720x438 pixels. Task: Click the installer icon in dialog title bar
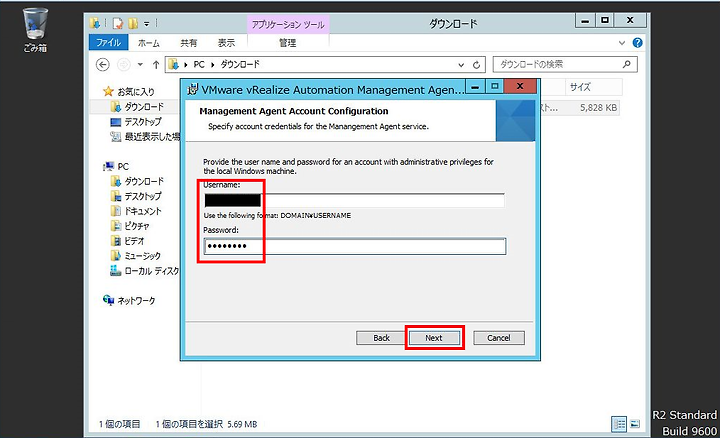tap(193, 89)
